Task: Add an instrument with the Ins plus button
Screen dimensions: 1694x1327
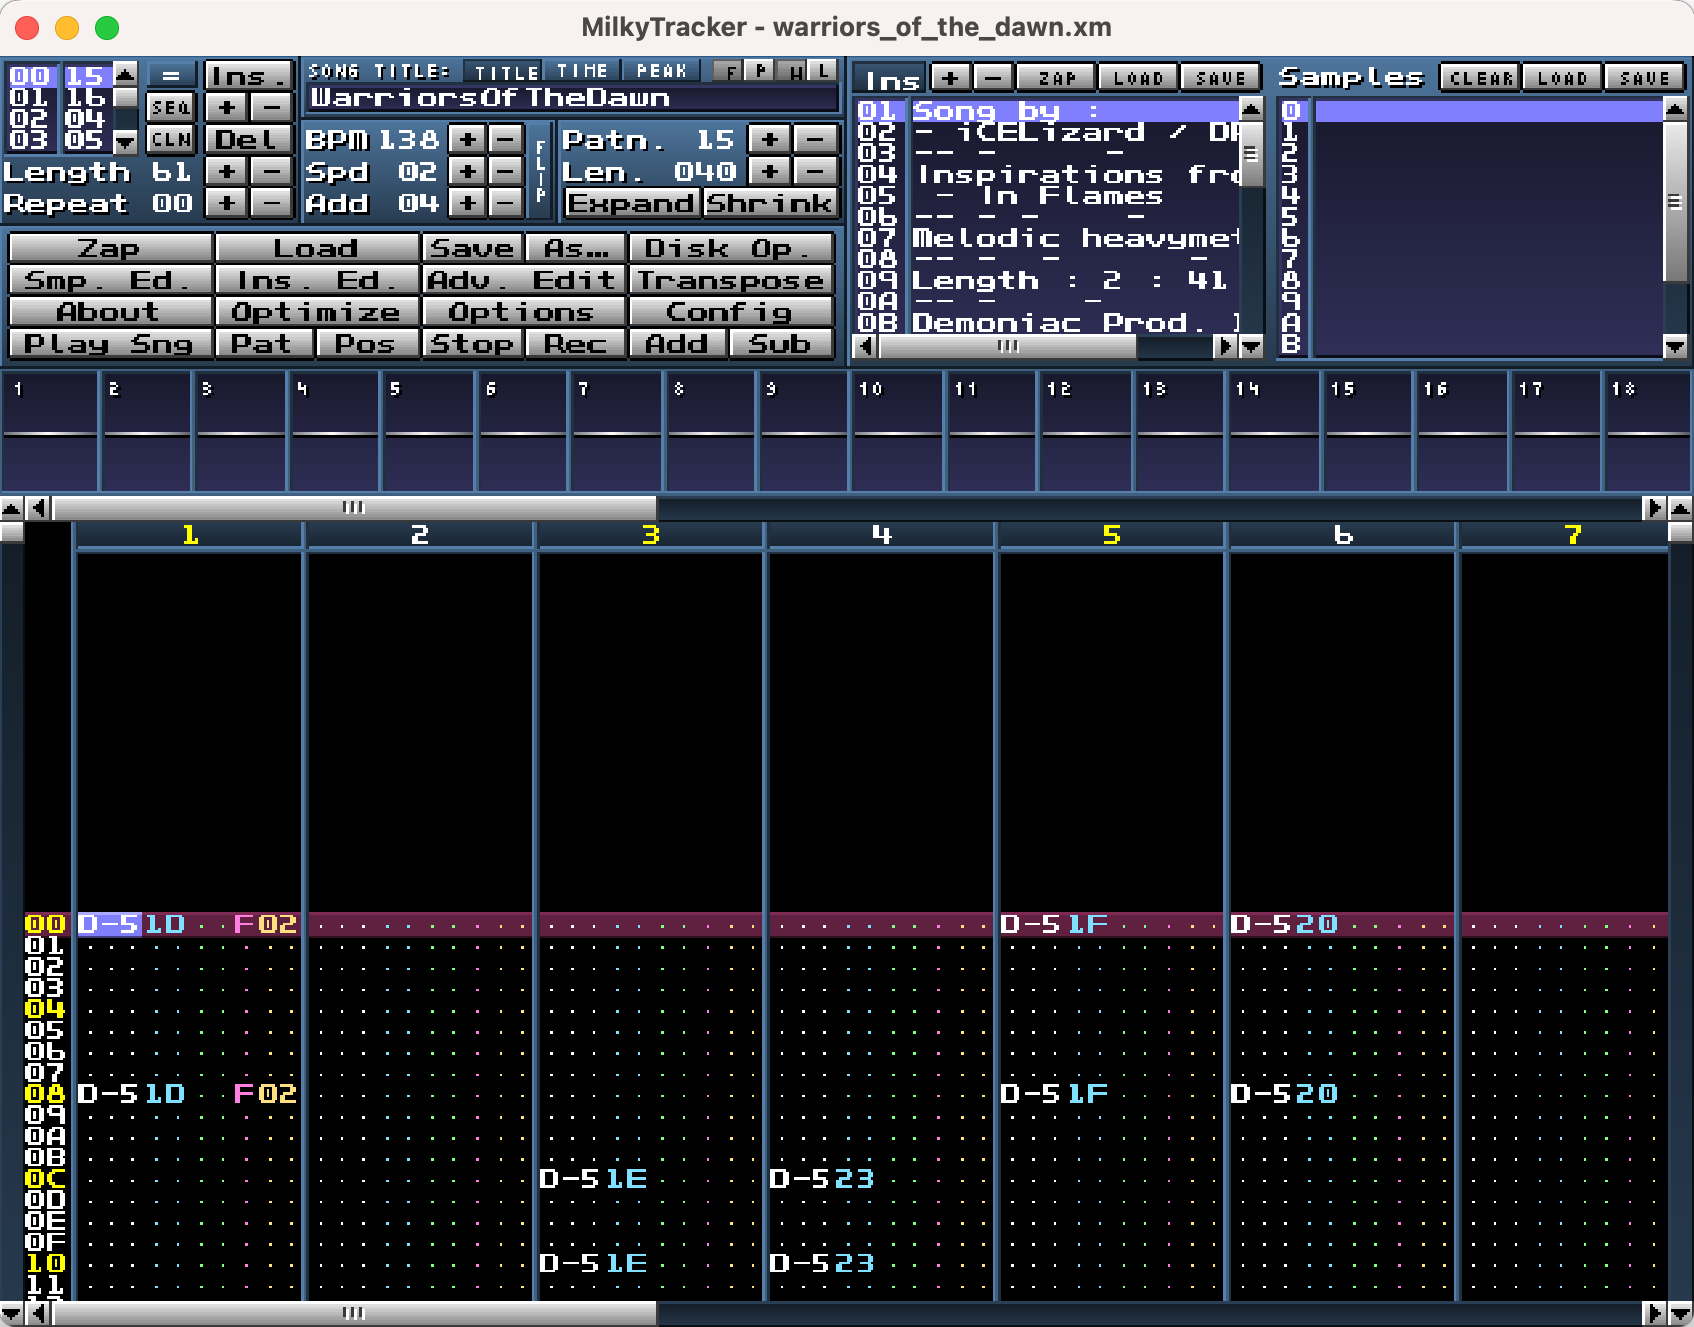Action: click(950, 78)
